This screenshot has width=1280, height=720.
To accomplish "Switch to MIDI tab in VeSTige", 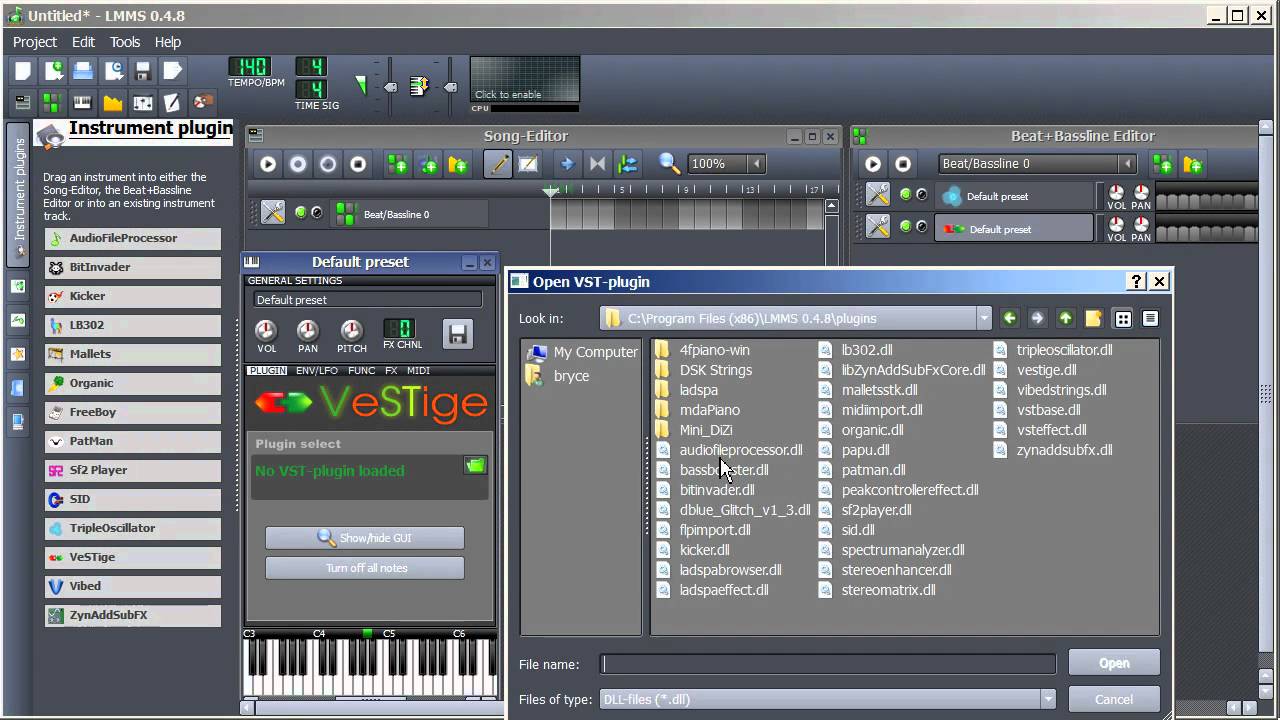I will click(x=419, y=370).
